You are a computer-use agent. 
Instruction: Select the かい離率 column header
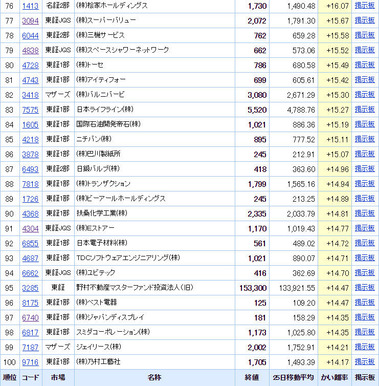pos(334,378)
